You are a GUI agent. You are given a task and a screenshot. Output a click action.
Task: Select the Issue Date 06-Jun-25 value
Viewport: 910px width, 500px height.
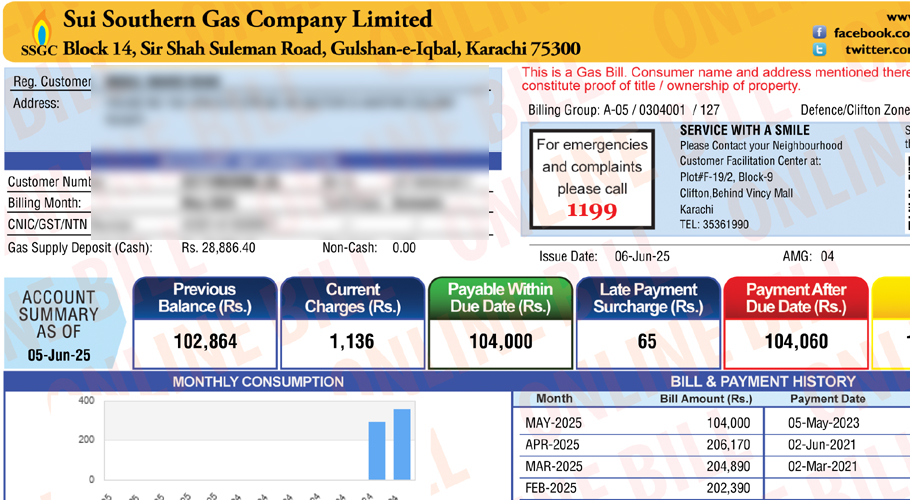[x=642, y=256]
